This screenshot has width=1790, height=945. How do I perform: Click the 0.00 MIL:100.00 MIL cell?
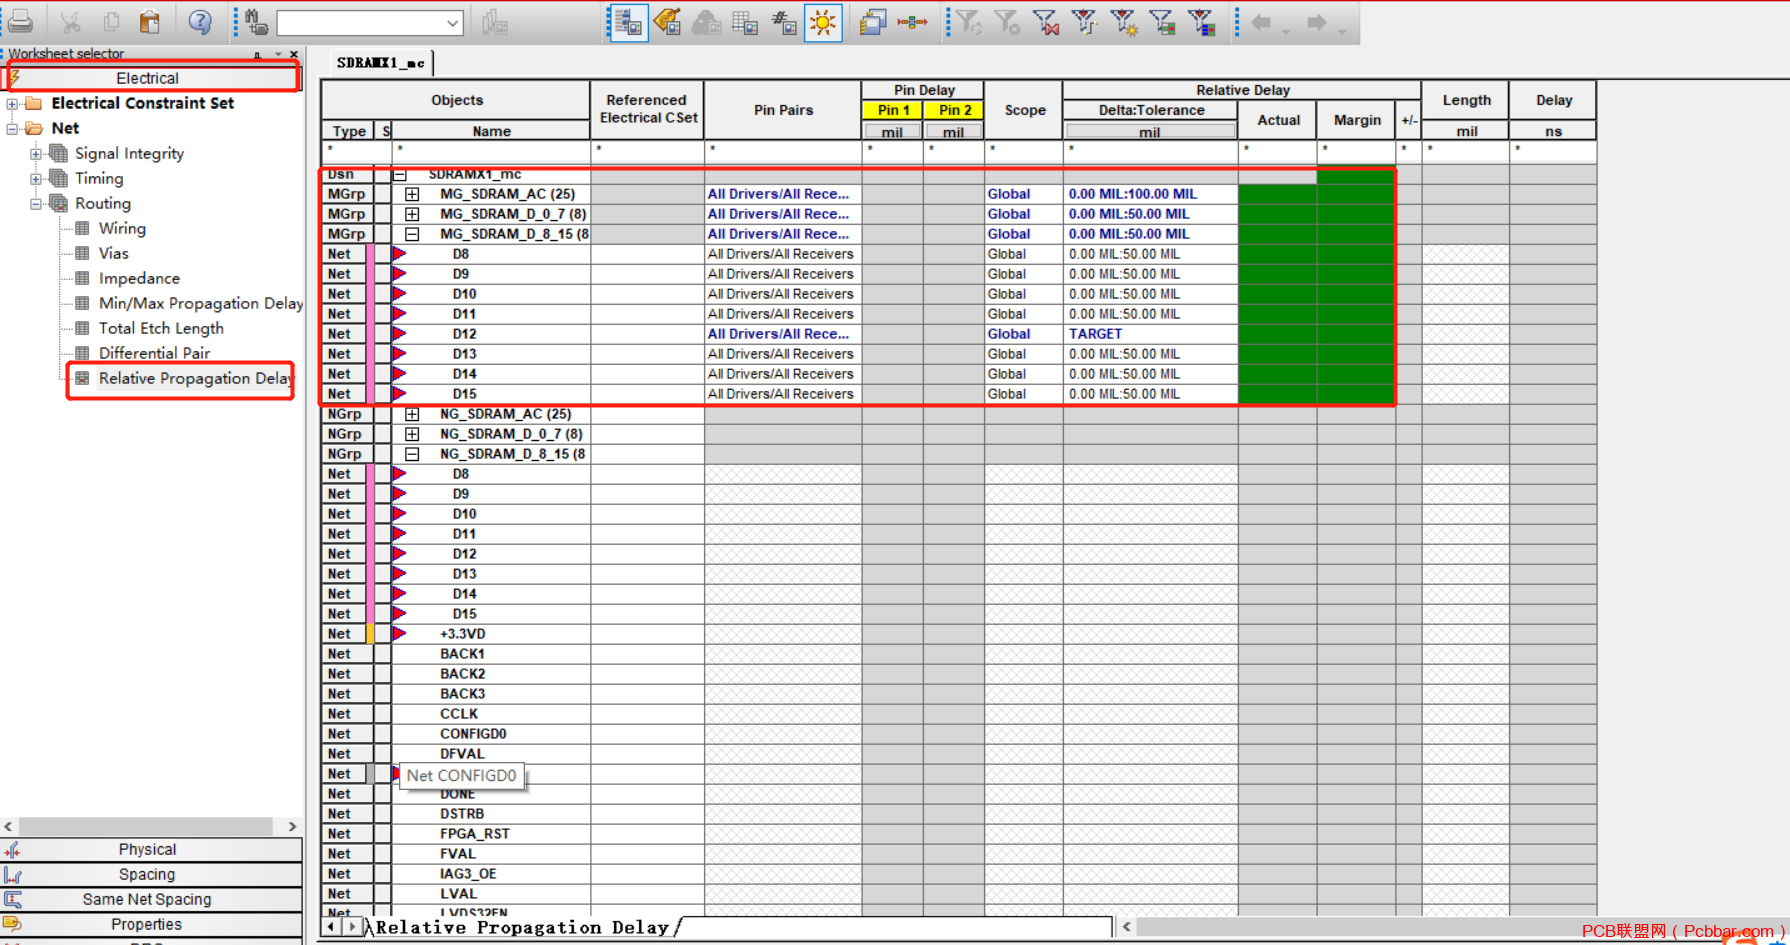(x=1150, y=194)
